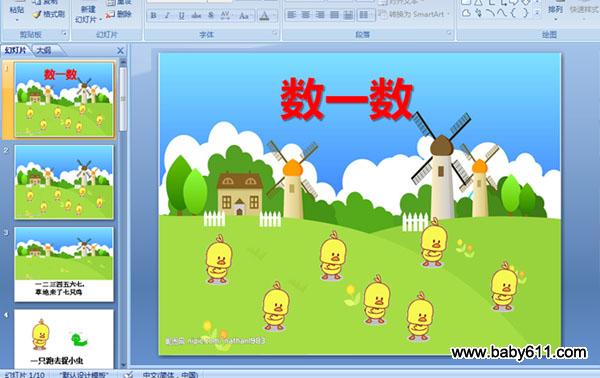This screenshot has width=600, height=378.
Task: Select slide 4 thumbnail with caterpillar
Action: coord(64,339)
